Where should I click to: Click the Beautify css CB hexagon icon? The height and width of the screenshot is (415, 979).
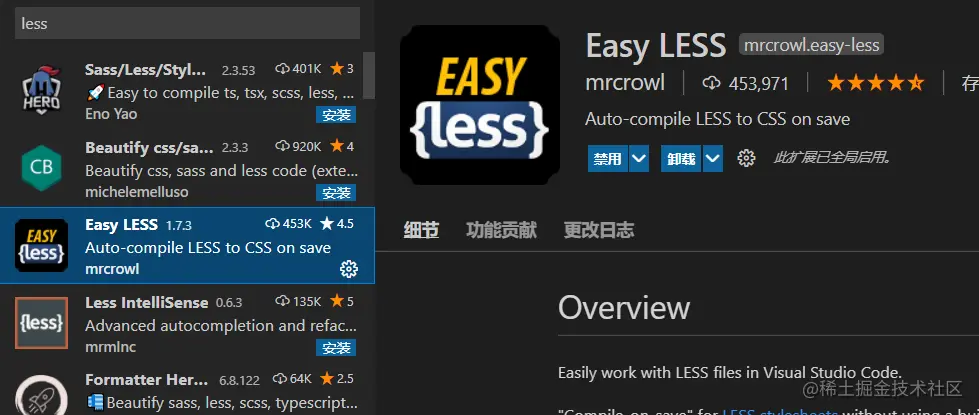(41, 168)
